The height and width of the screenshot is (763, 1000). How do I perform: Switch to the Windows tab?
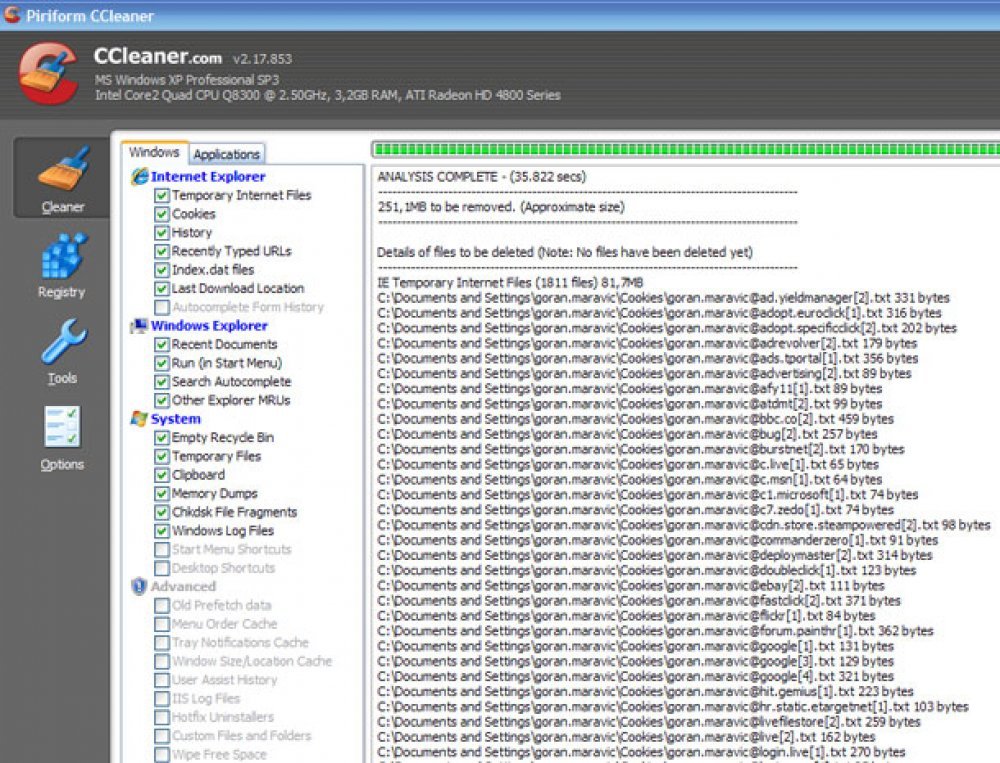(x=154, y=152)
